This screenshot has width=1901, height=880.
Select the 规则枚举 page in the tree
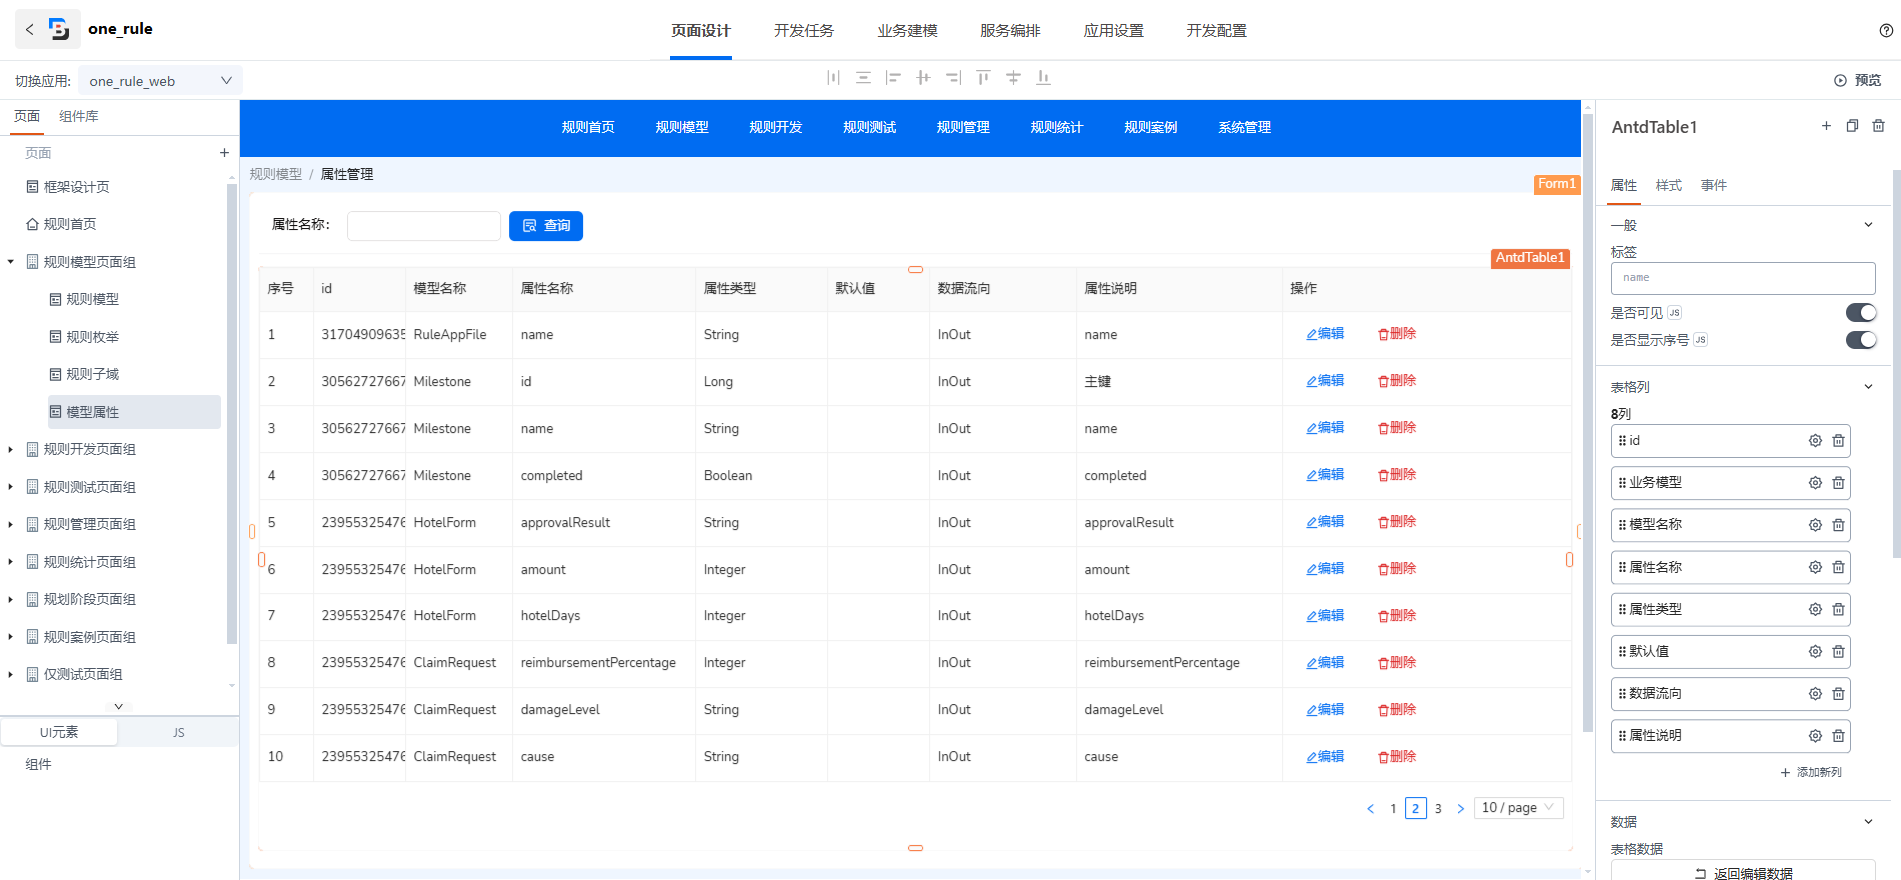[x=92, y=337]
